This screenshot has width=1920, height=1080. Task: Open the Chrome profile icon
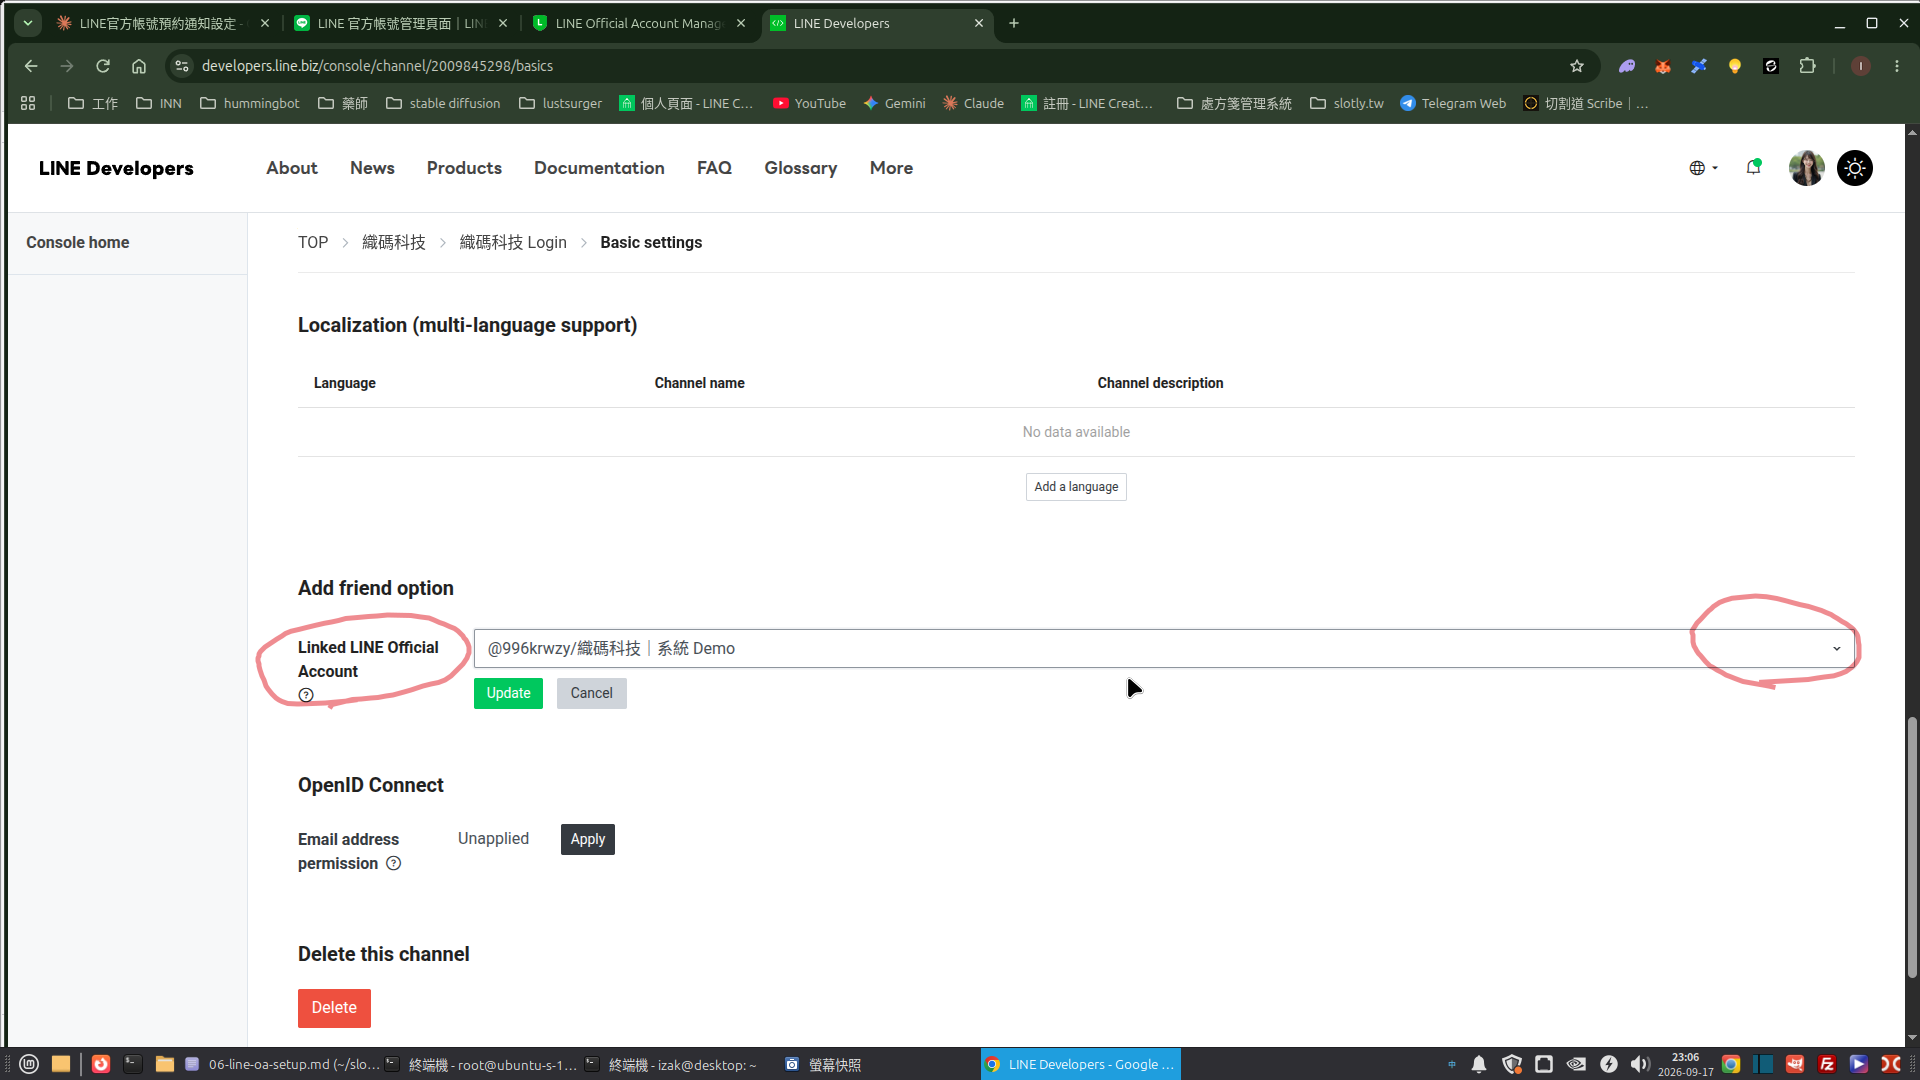pyautogui.click(x=1861, y=66)
